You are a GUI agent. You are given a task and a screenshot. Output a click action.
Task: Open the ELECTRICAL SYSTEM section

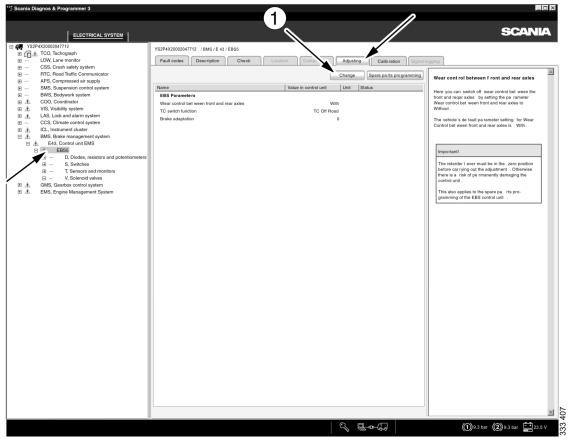coord(98,35)
